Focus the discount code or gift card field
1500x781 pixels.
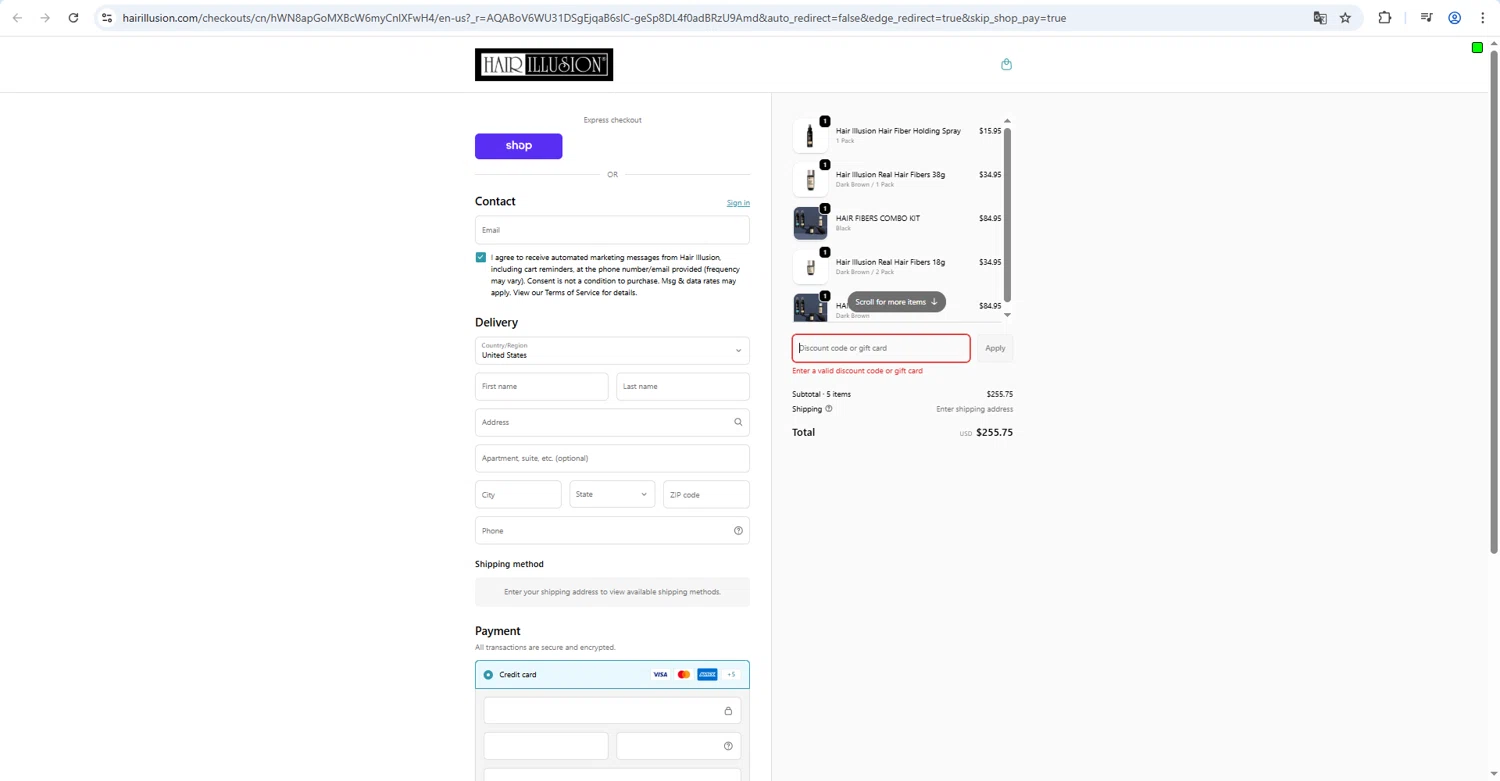(881, 348)
